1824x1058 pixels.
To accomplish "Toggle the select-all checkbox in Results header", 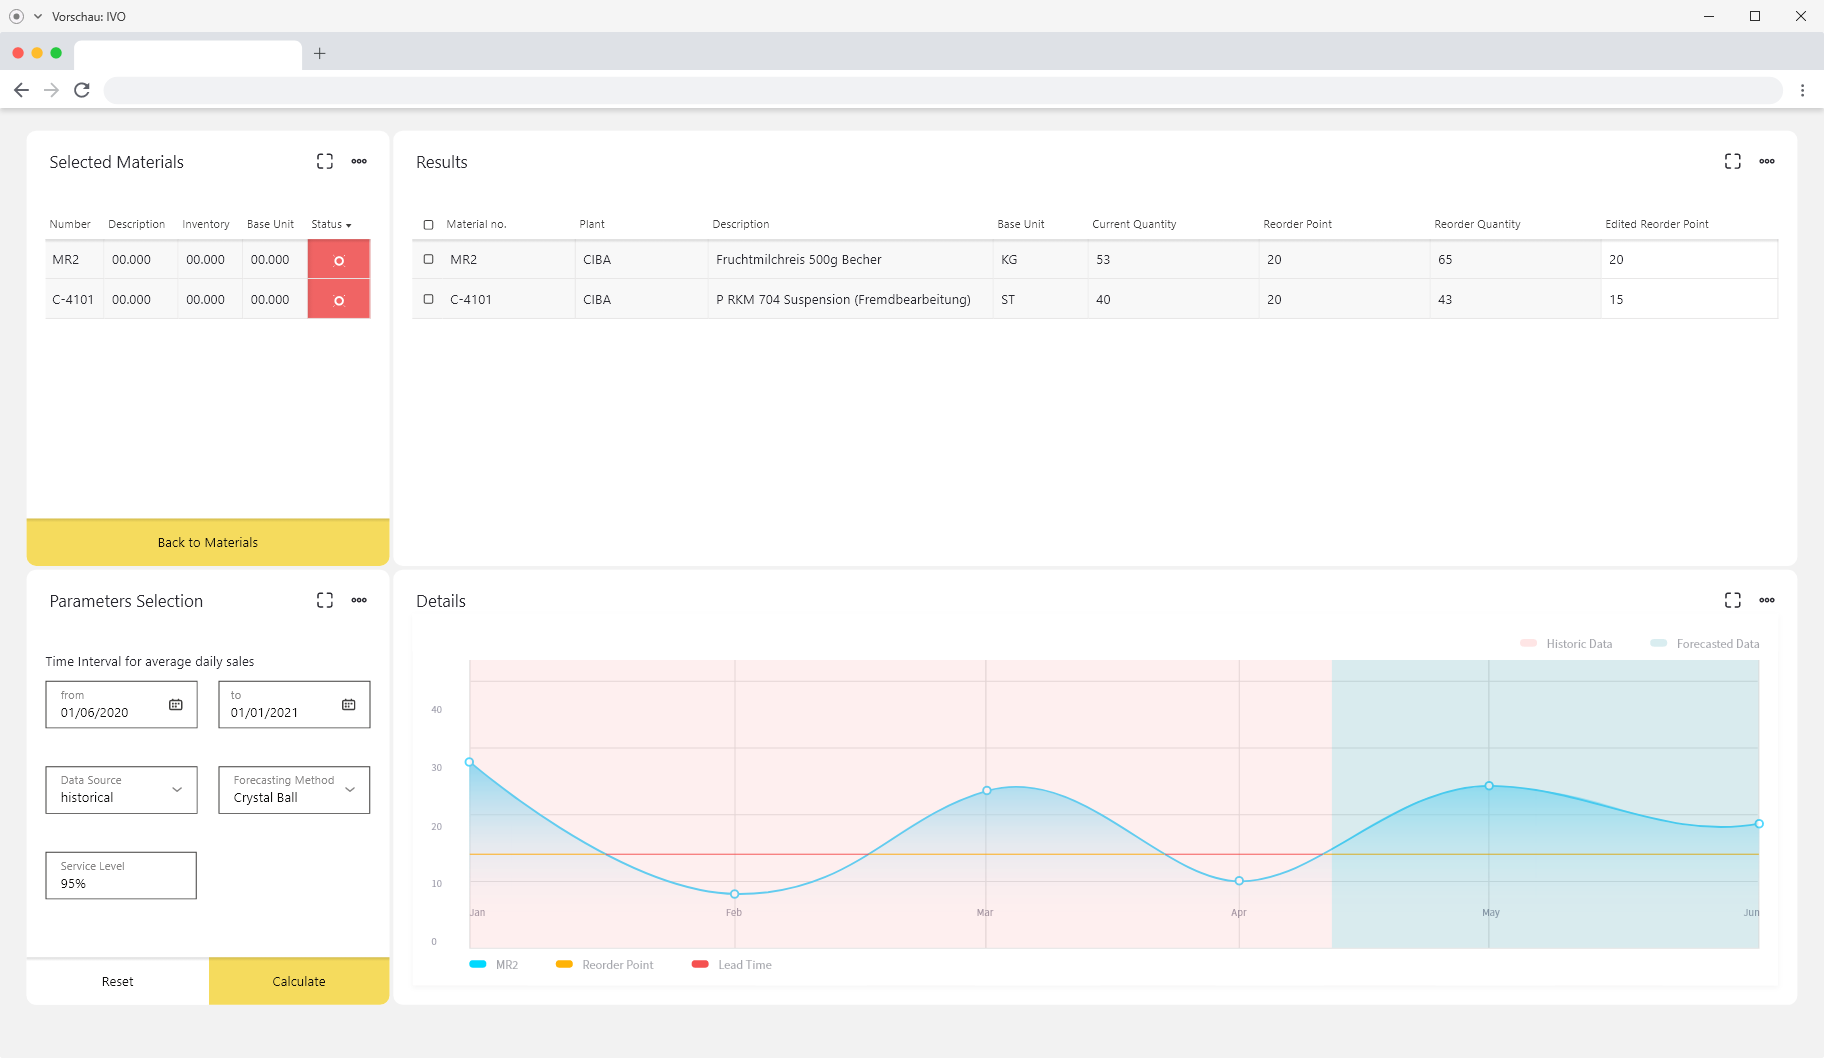I will tap(429, 225).
